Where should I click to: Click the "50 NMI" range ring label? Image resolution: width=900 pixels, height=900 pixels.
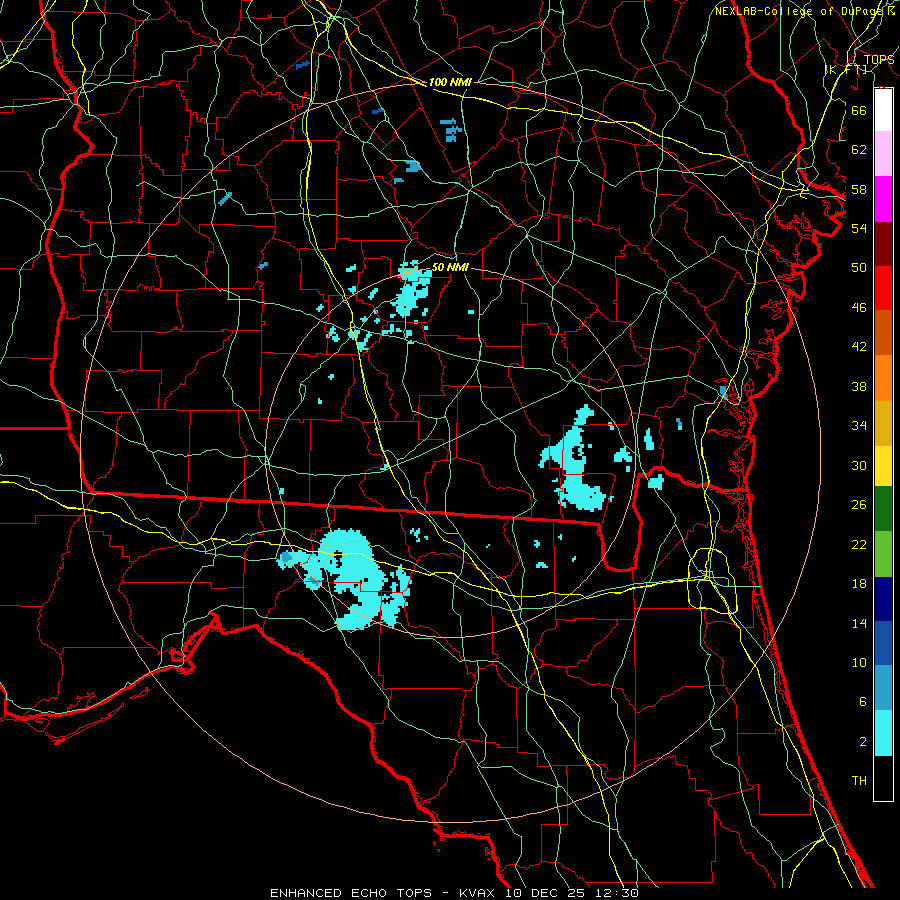450,267
